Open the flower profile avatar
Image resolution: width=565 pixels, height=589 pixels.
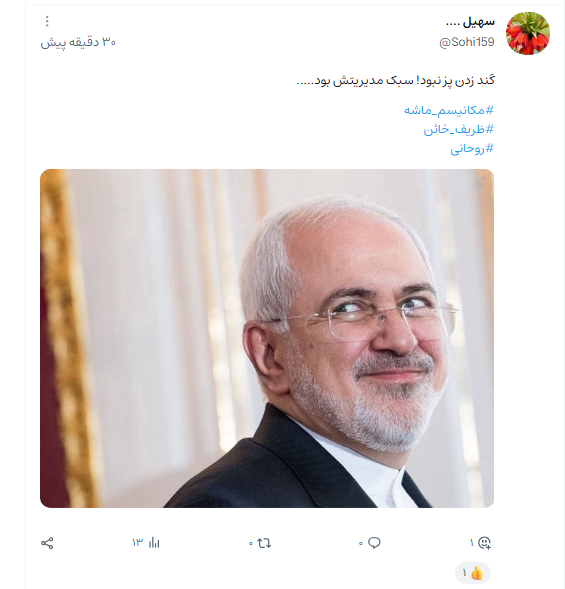point(528,33)
